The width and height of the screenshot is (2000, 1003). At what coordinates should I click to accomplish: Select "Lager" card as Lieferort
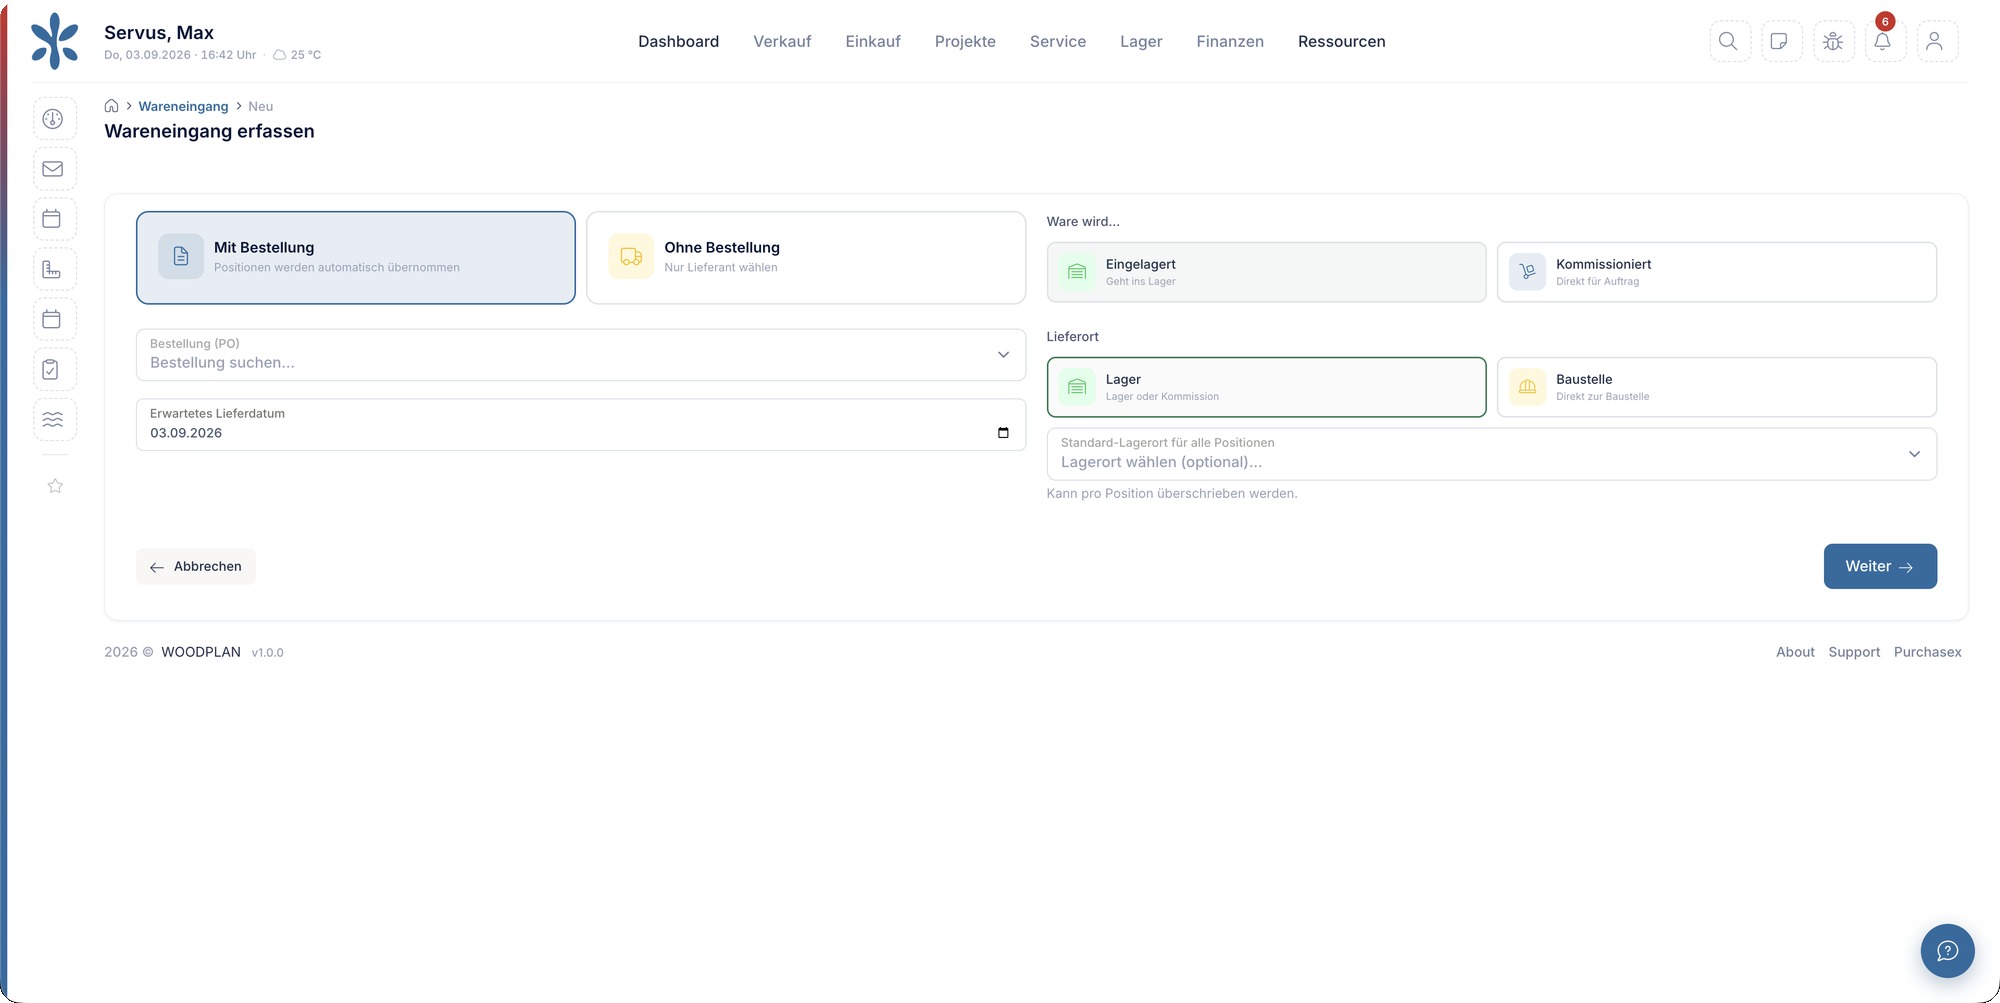(1266, 387)
